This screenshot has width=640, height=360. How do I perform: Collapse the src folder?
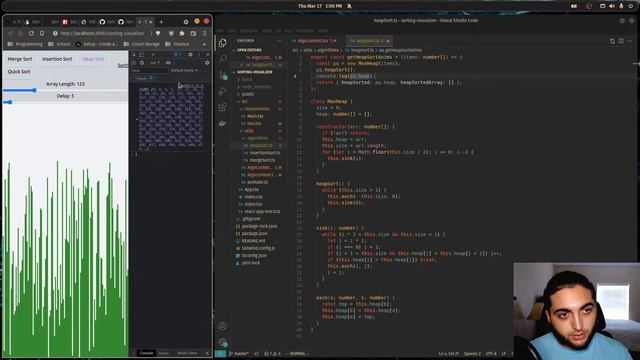click(244, 101)
